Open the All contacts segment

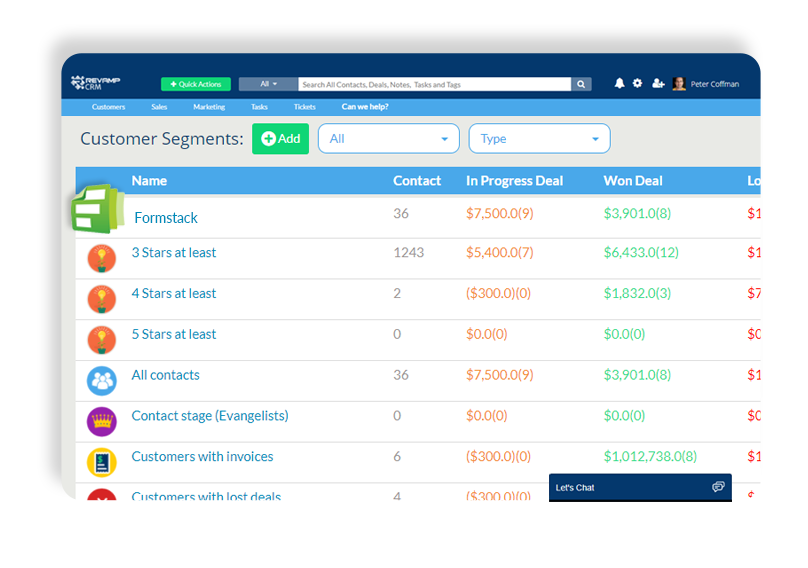tap(165, 375)
